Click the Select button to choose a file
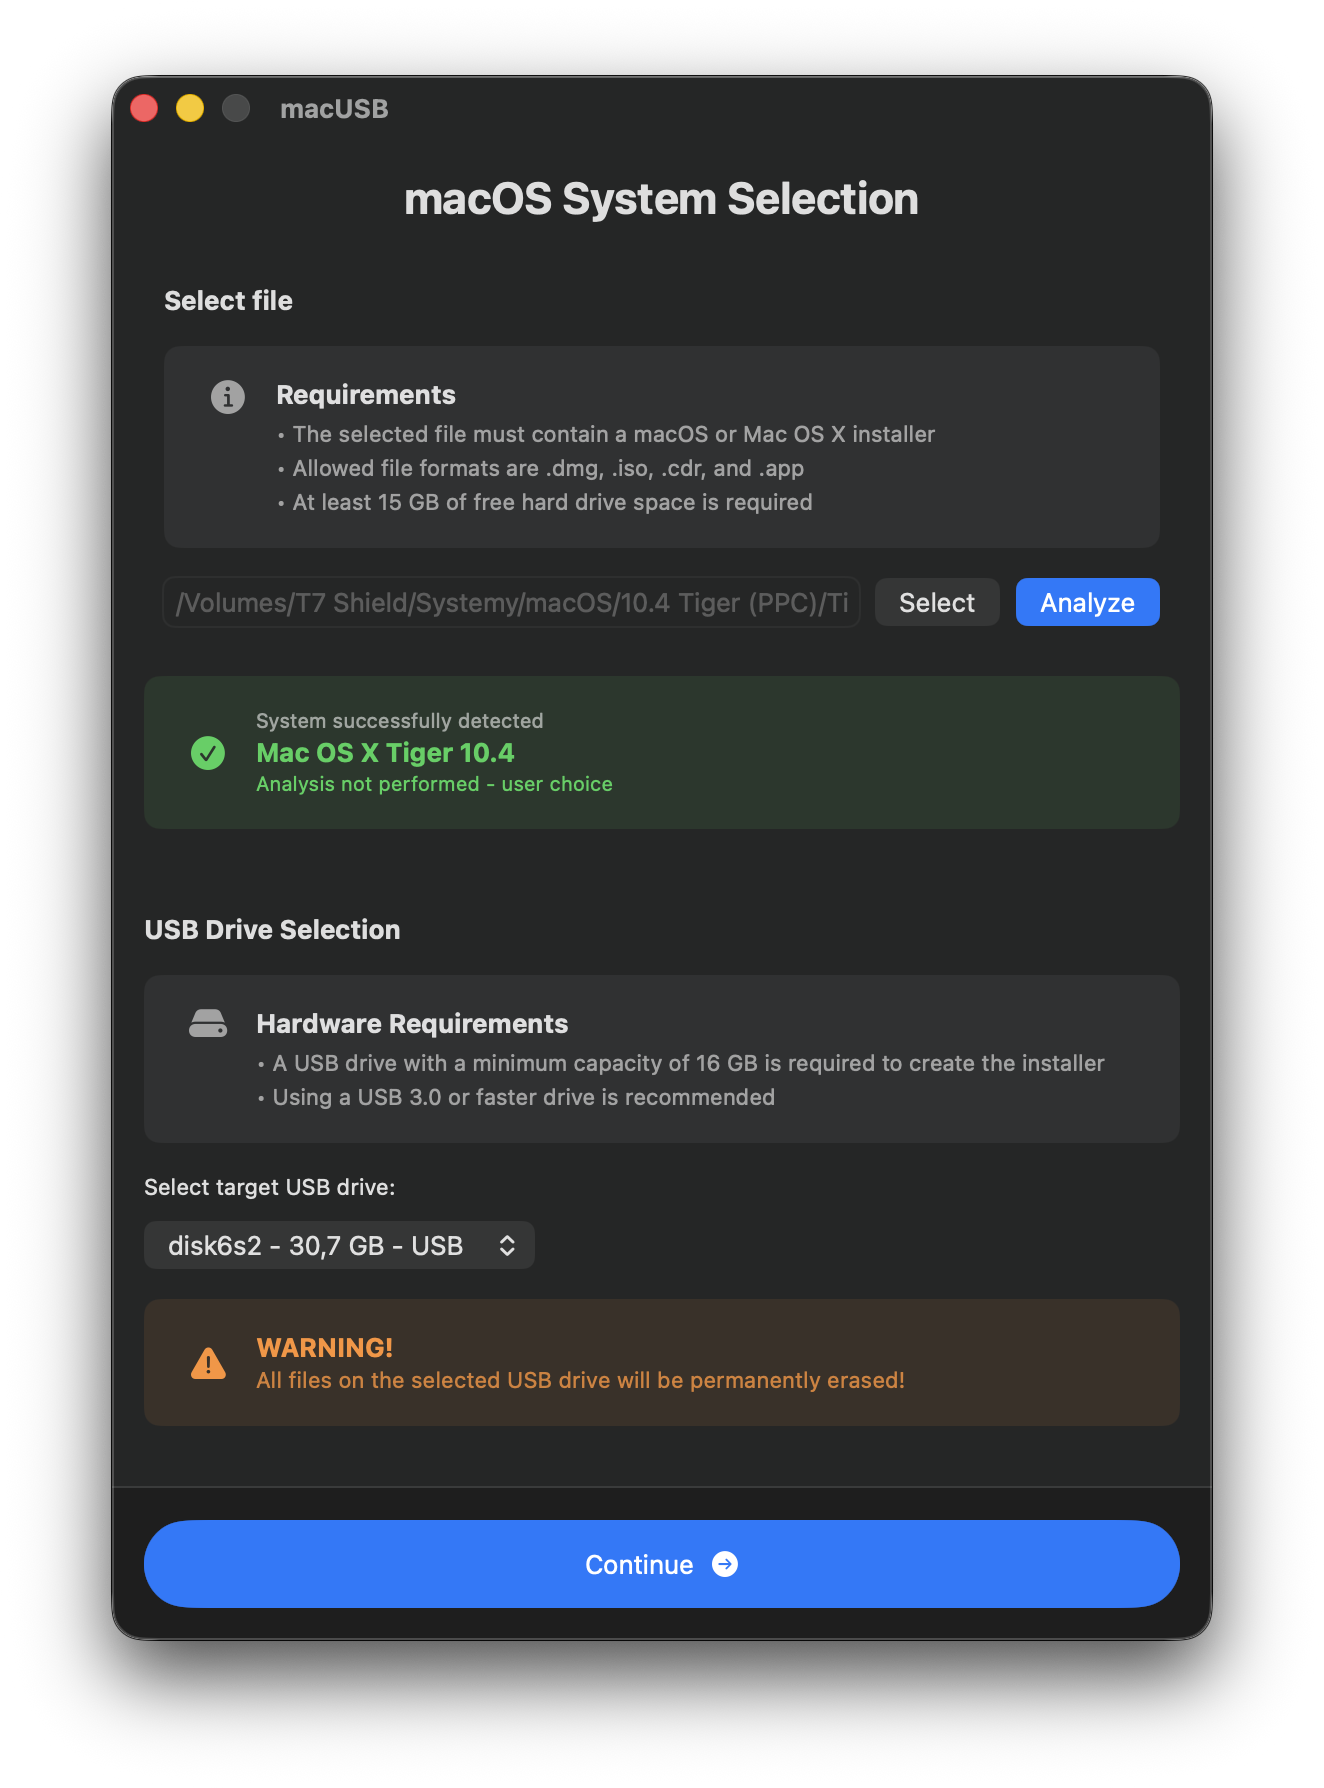 click(x=936, y=601)
